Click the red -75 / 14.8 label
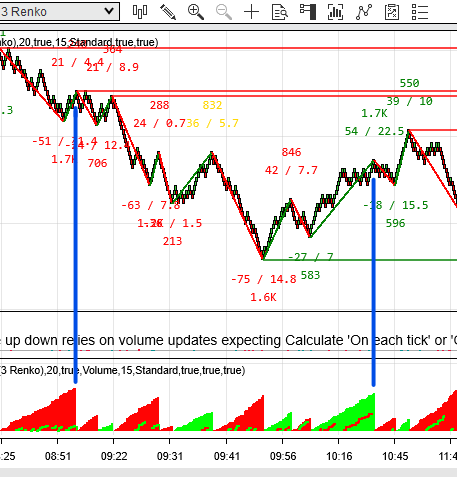Viewport: 457px width, 477px height. point(264,279)
